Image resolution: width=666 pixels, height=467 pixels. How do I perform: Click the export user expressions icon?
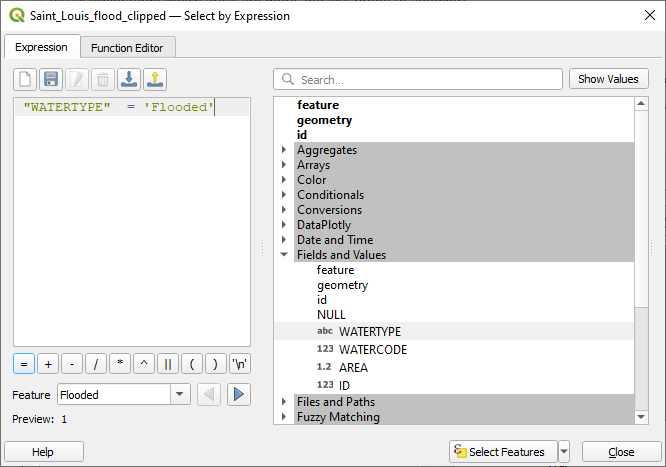point(154,79)
